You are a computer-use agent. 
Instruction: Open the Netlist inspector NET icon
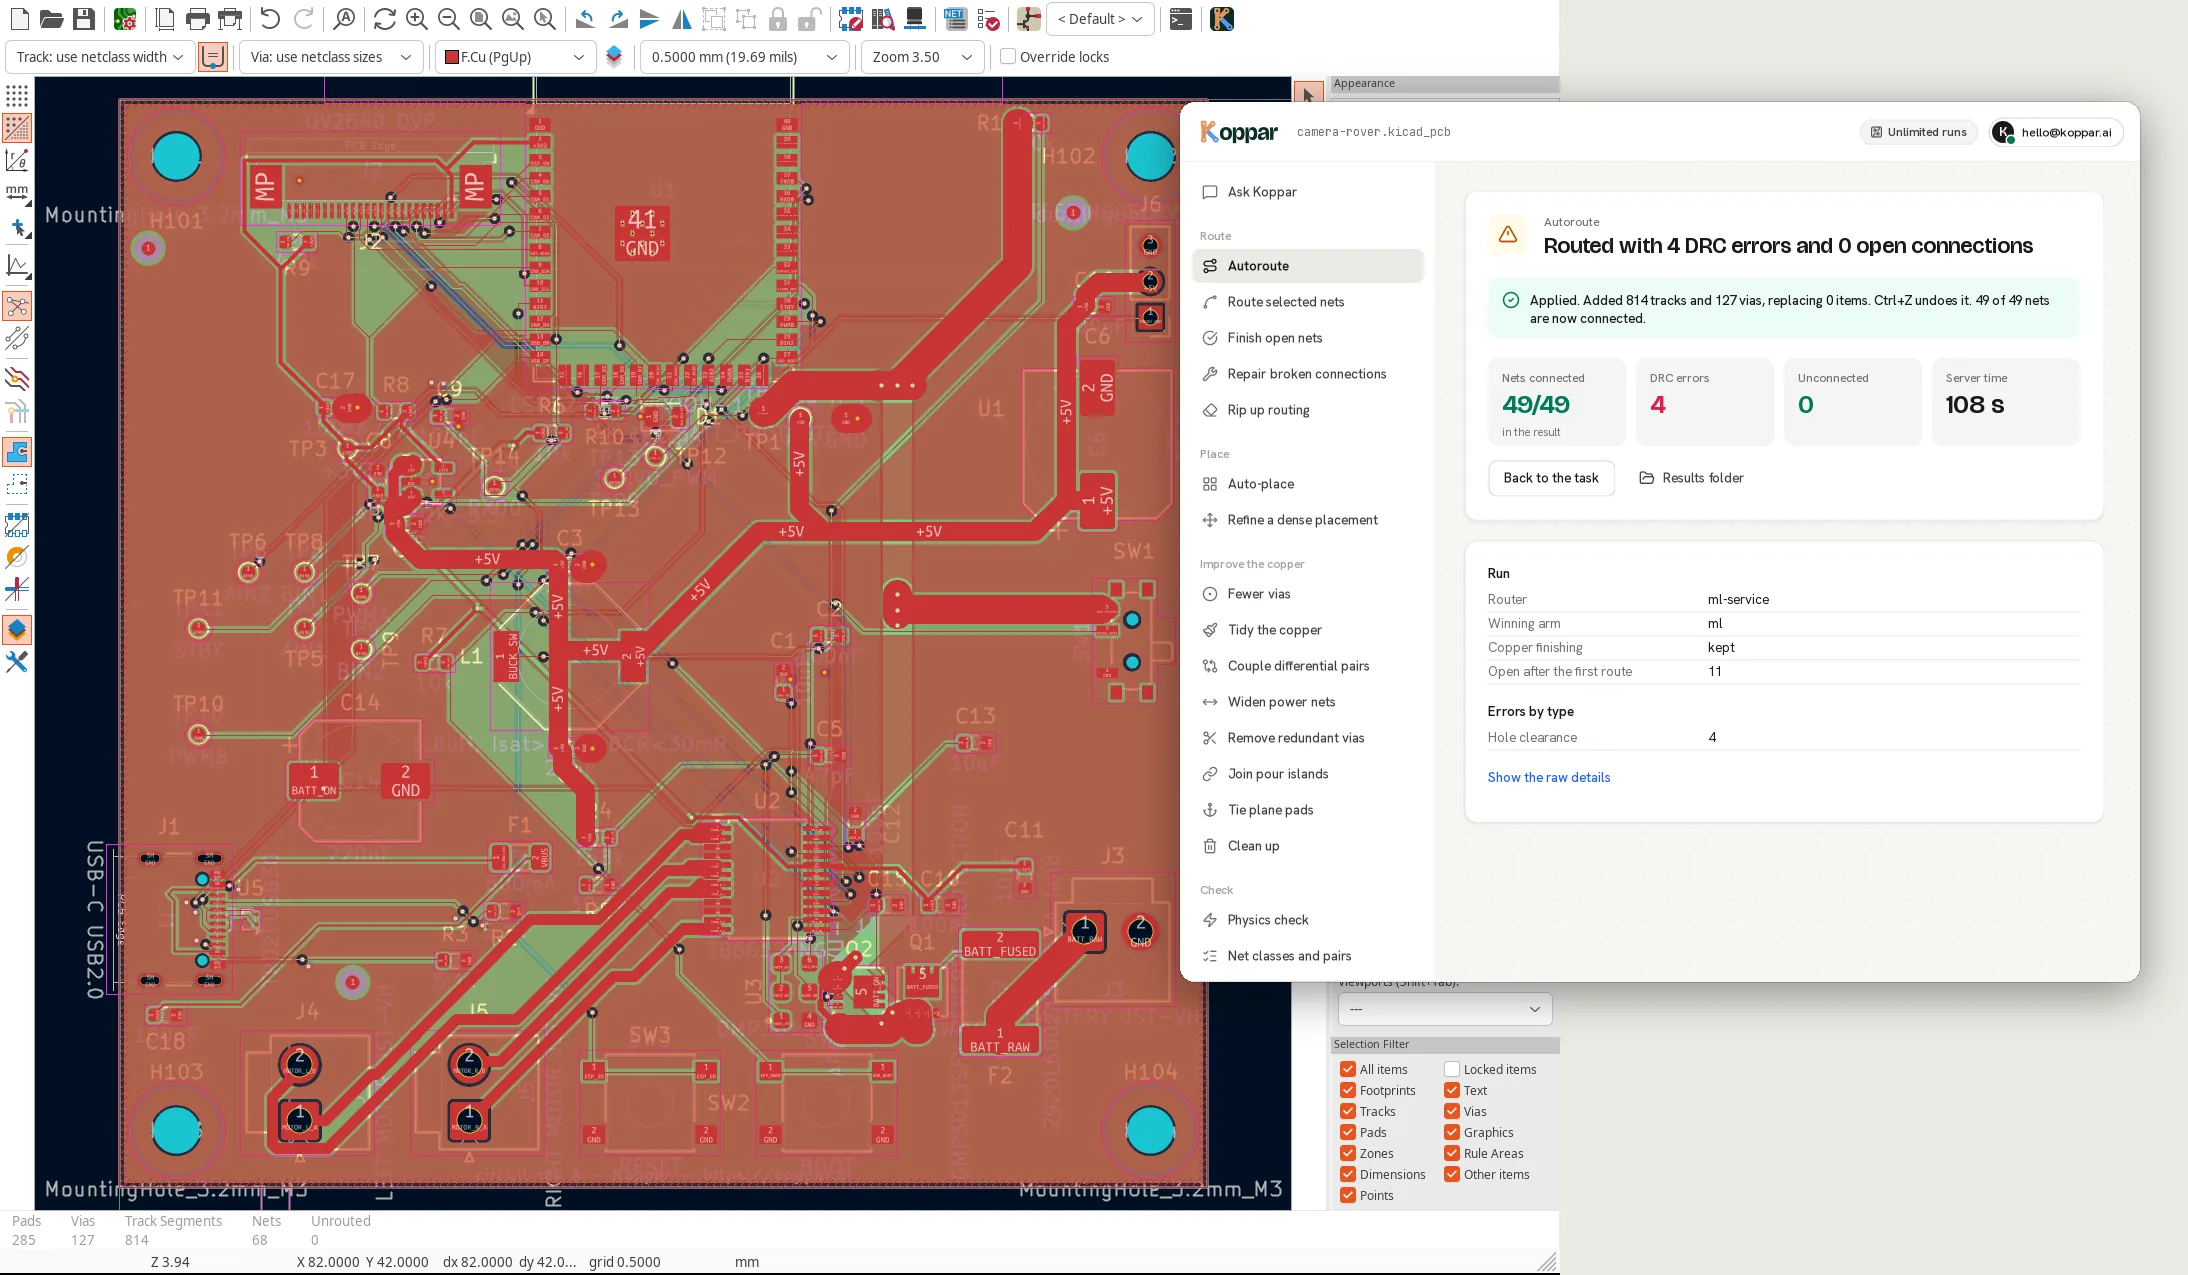(x=955, y=19)
